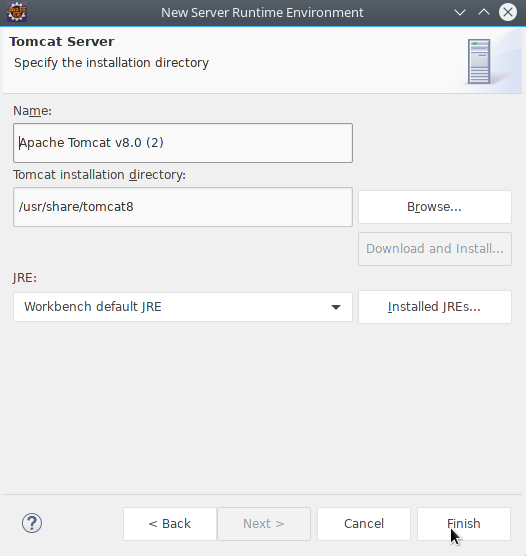
Task: Click inside the Name text field
Action: coord(183,143)
